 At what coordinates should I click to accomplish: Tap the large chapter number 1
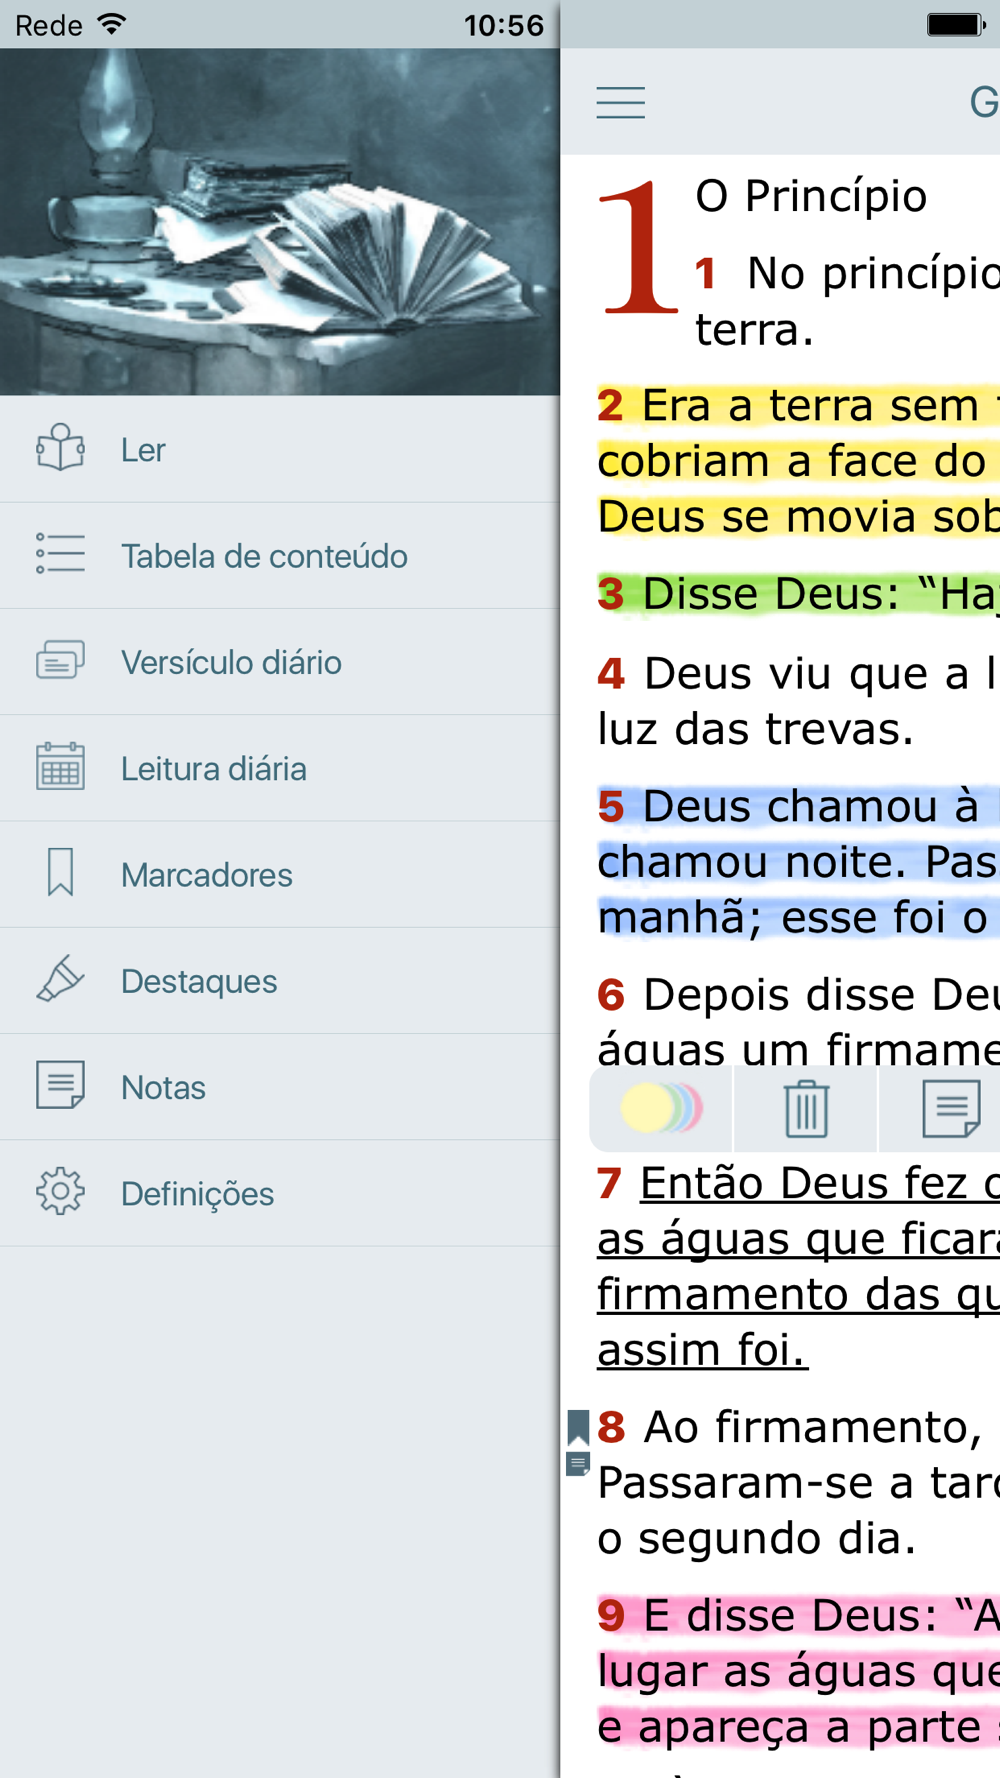(x=638, y=247)
